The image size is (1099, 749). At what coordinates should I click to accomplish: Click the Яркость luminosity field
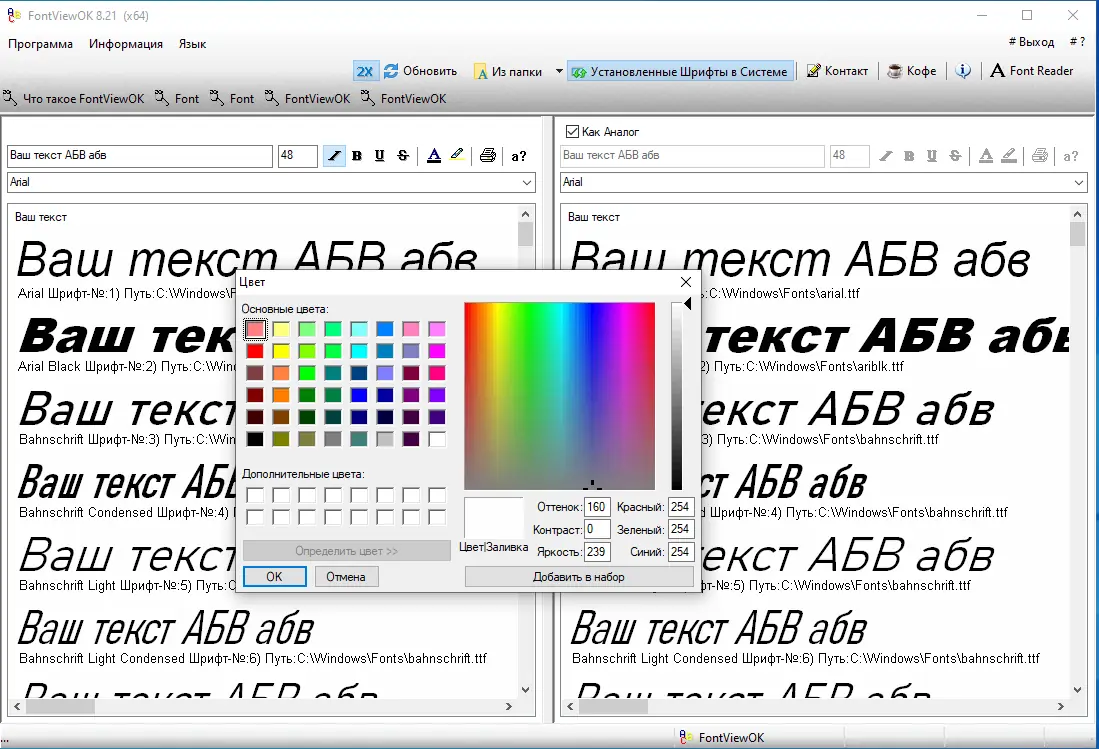596,551
